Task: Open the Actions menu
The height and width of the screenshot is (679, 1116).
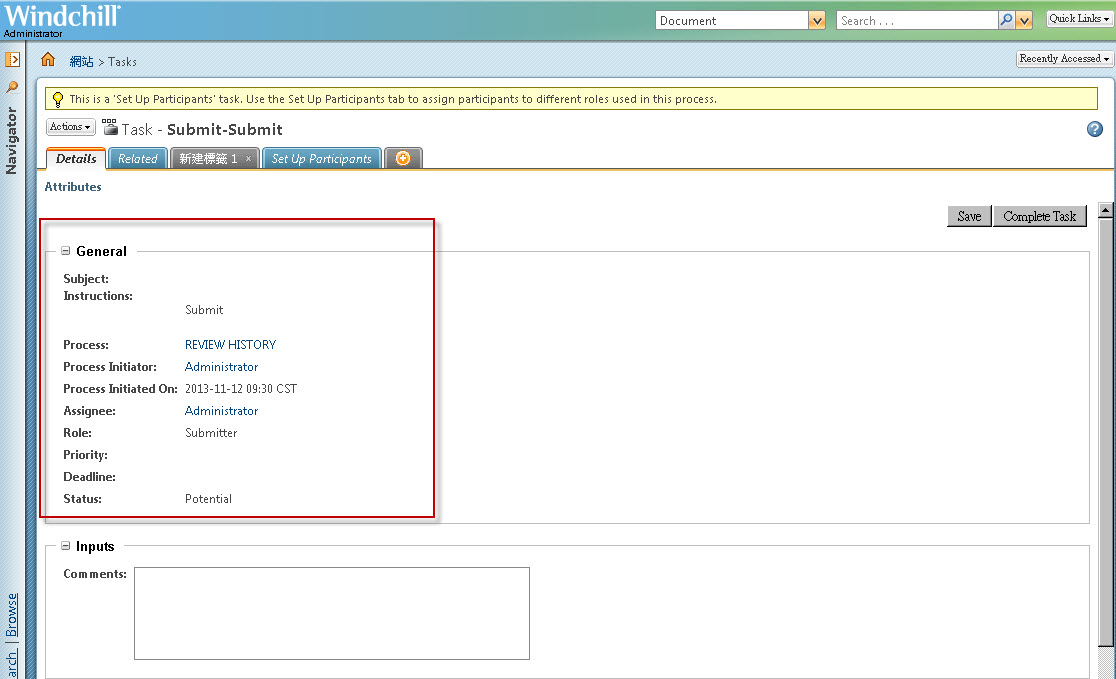Action: tap(70, 127)
